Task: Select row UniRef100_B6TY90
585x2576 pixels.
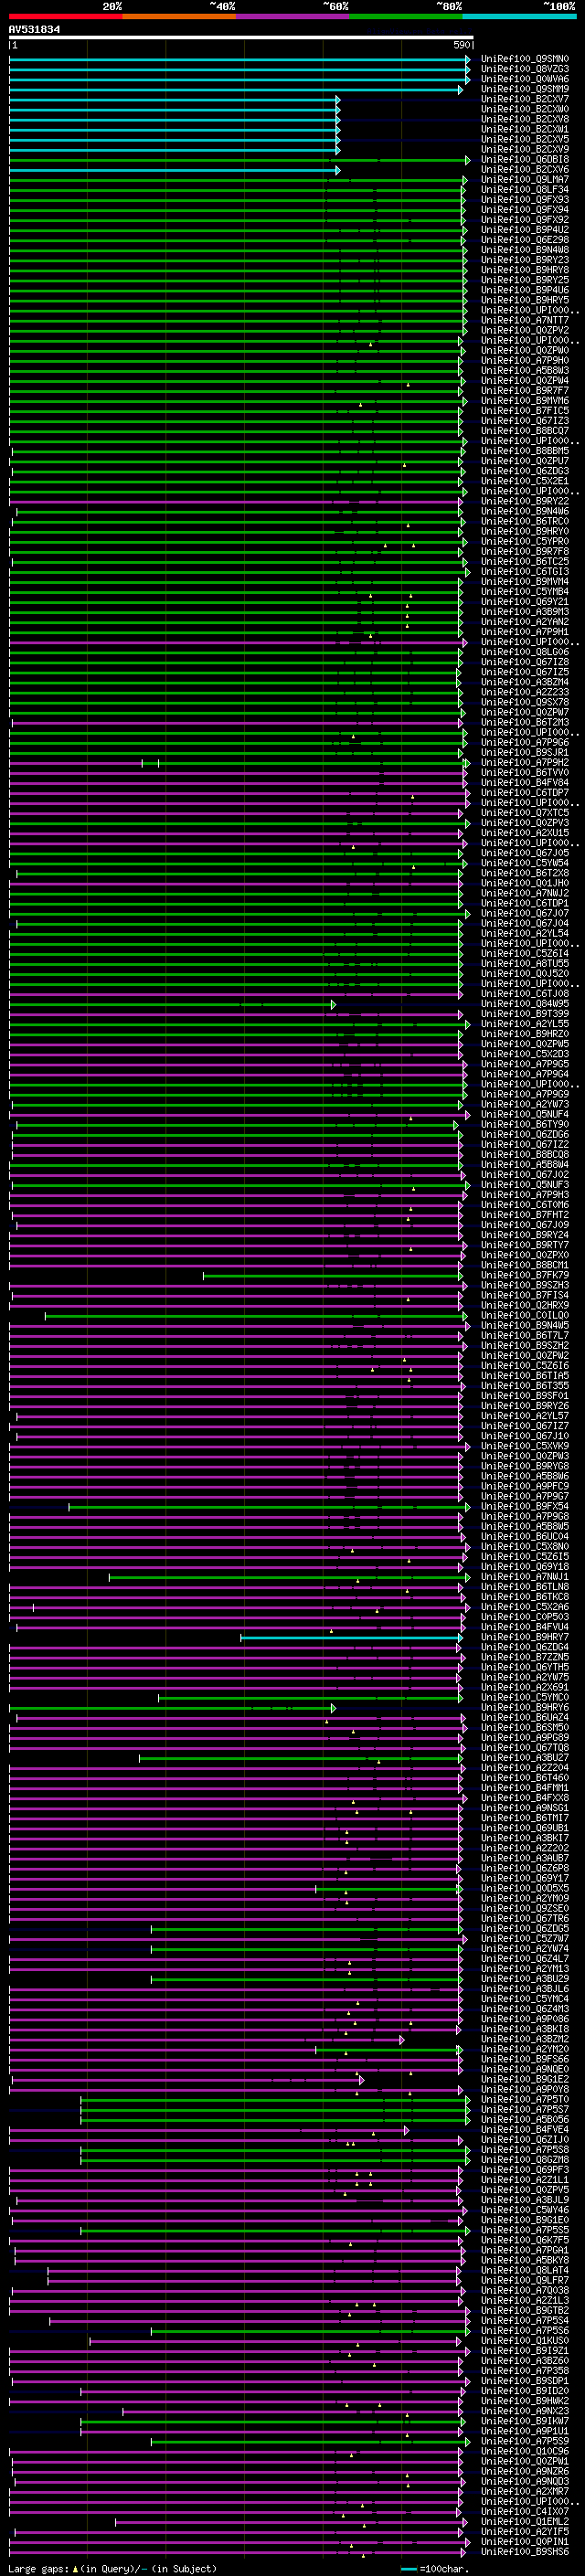Action: 525,1124
